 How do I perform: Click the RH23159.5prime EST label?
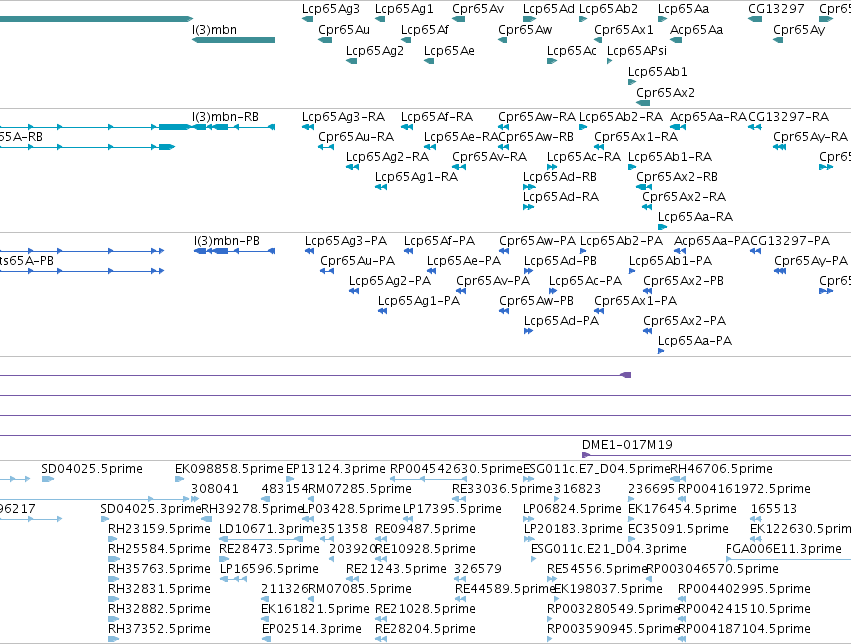point(159,529)
